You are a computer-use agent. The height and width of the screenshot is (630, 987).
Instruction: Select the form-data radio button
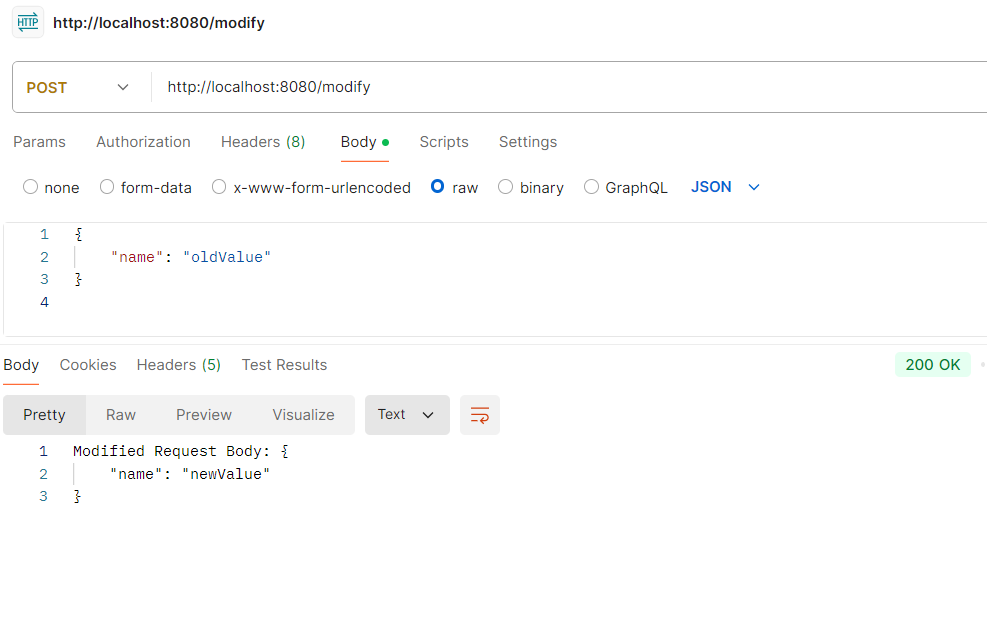point(107,187)
